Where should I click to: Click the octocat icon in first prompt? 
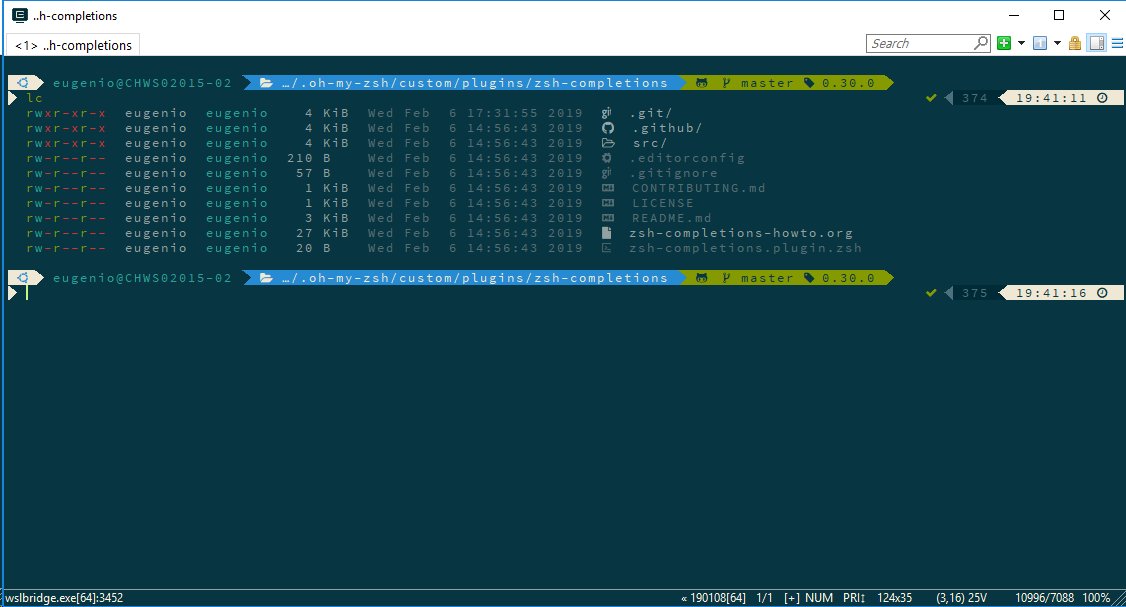702,83
